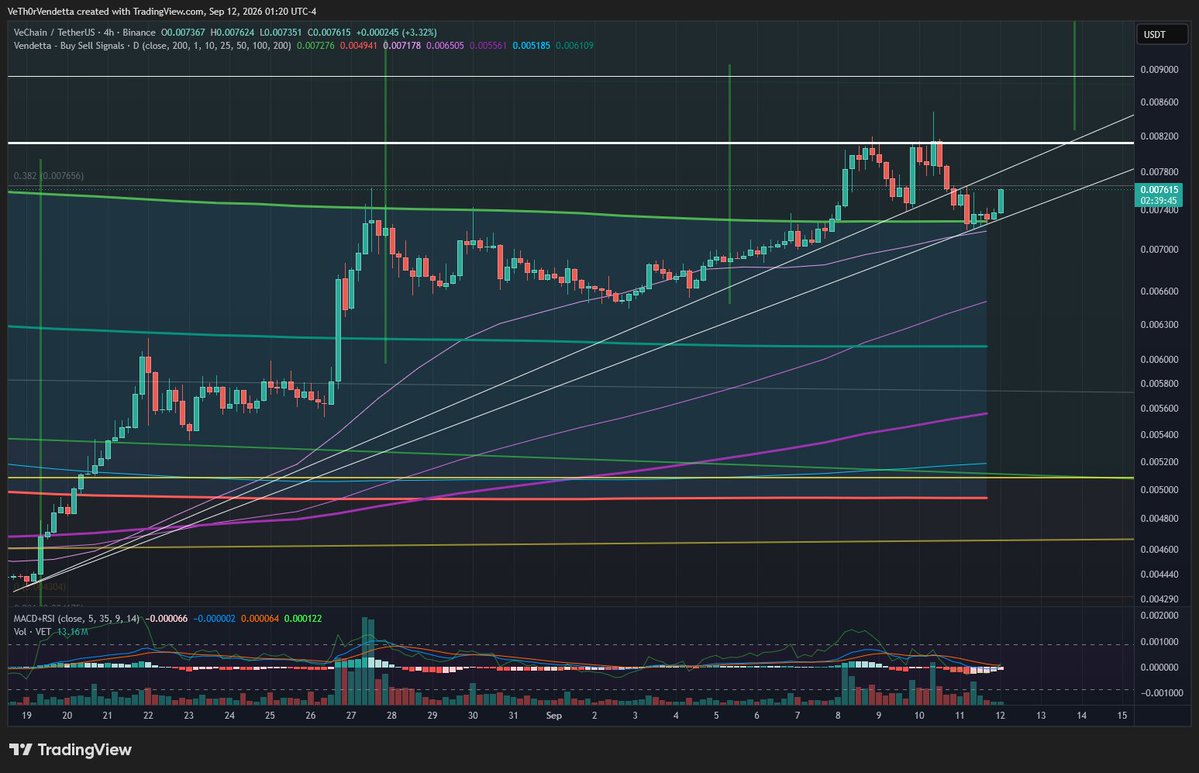Click the blue indicator value 0.005185

click(531, 46)
